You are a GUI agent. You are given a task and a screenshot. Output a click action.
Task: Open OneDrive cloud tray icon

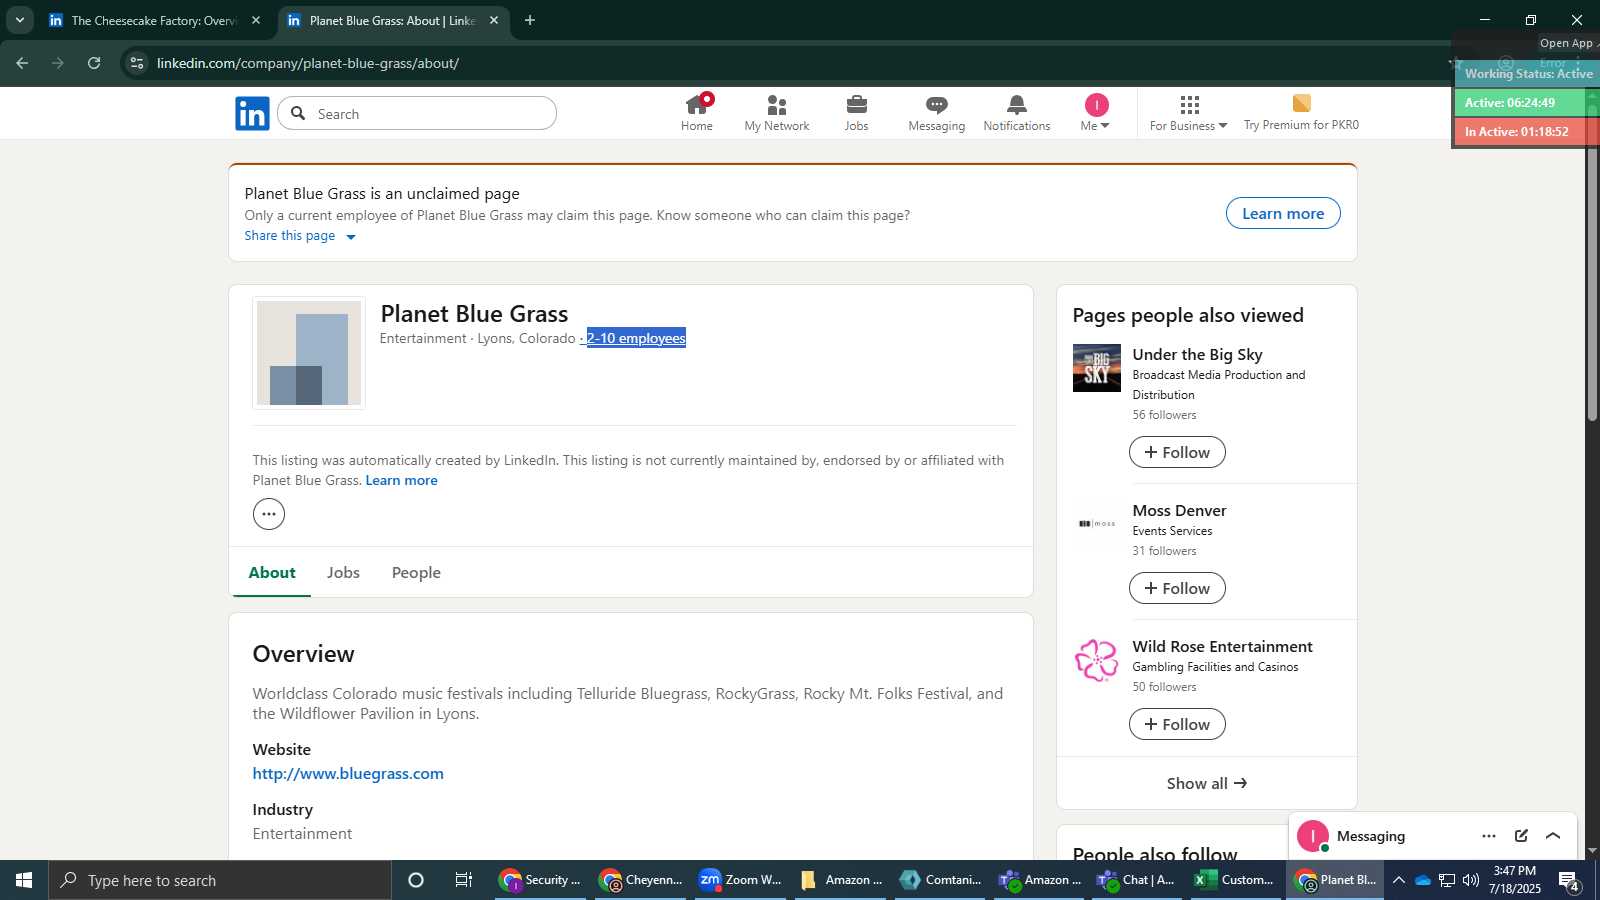click(1422, 880)
